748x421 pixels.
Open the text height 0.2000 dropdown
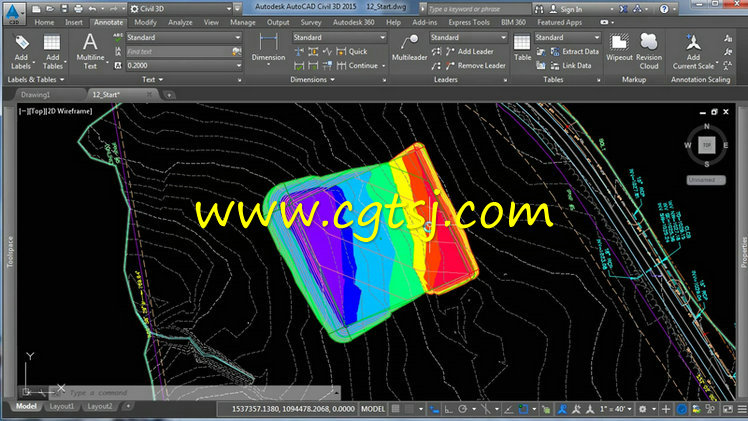tap(184, 65)
